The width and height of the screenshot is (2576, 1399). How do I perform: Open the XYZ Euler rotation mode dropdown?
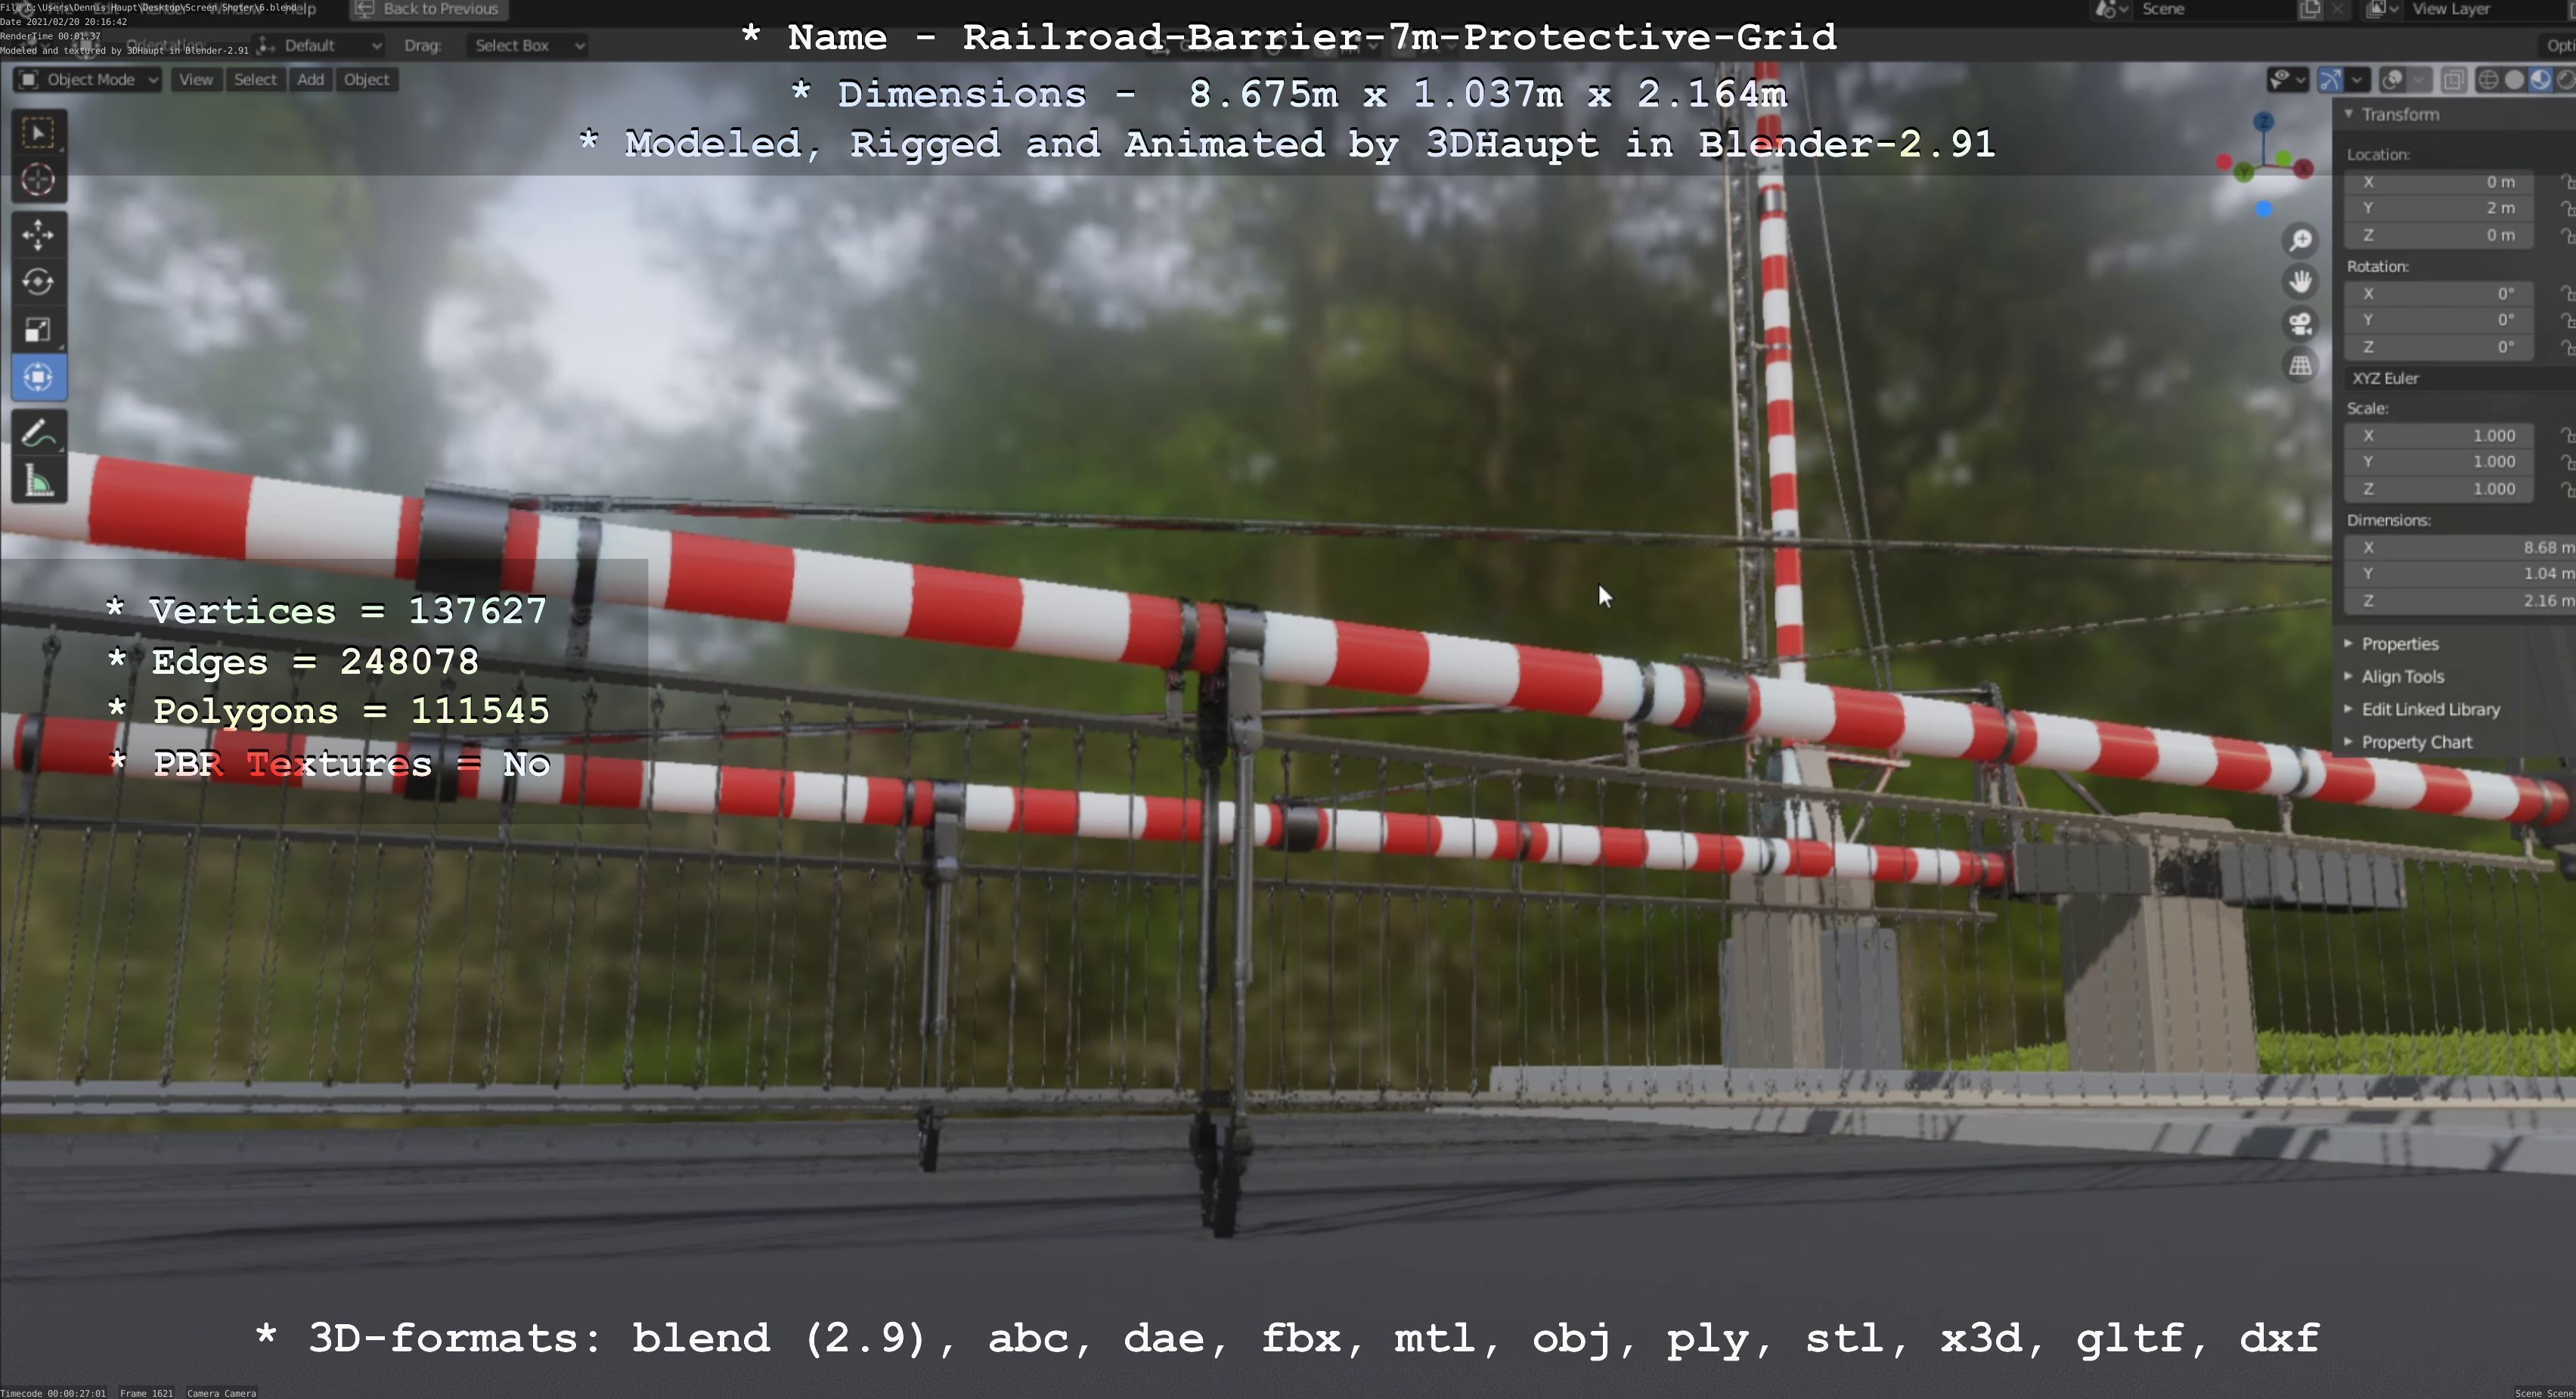2460,378
